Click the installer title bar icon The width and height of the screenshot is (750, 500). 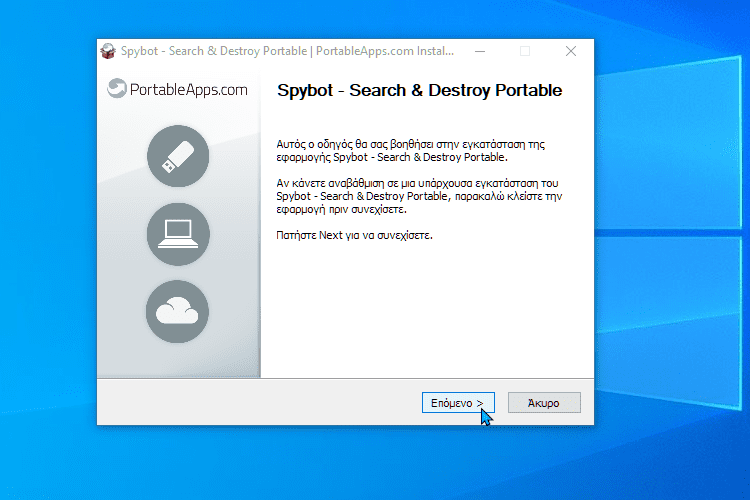coord(108,51)
